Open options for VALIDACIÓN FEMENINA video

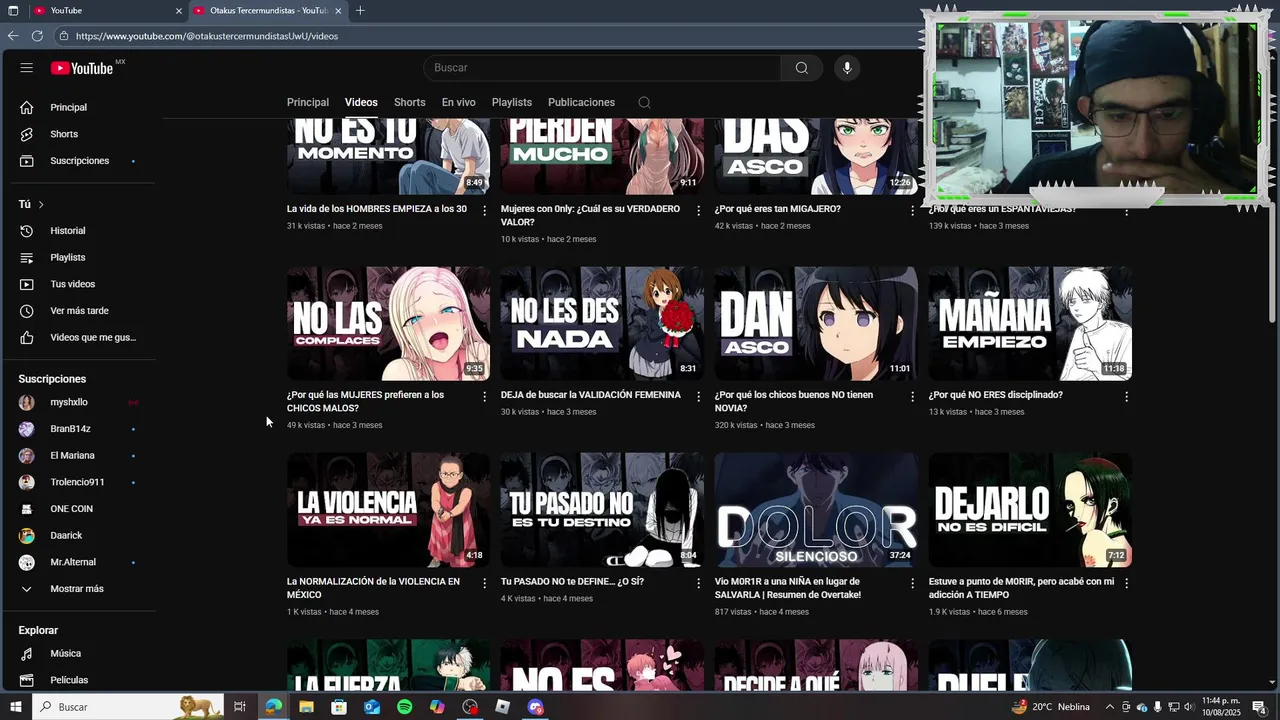click(699, 397)
